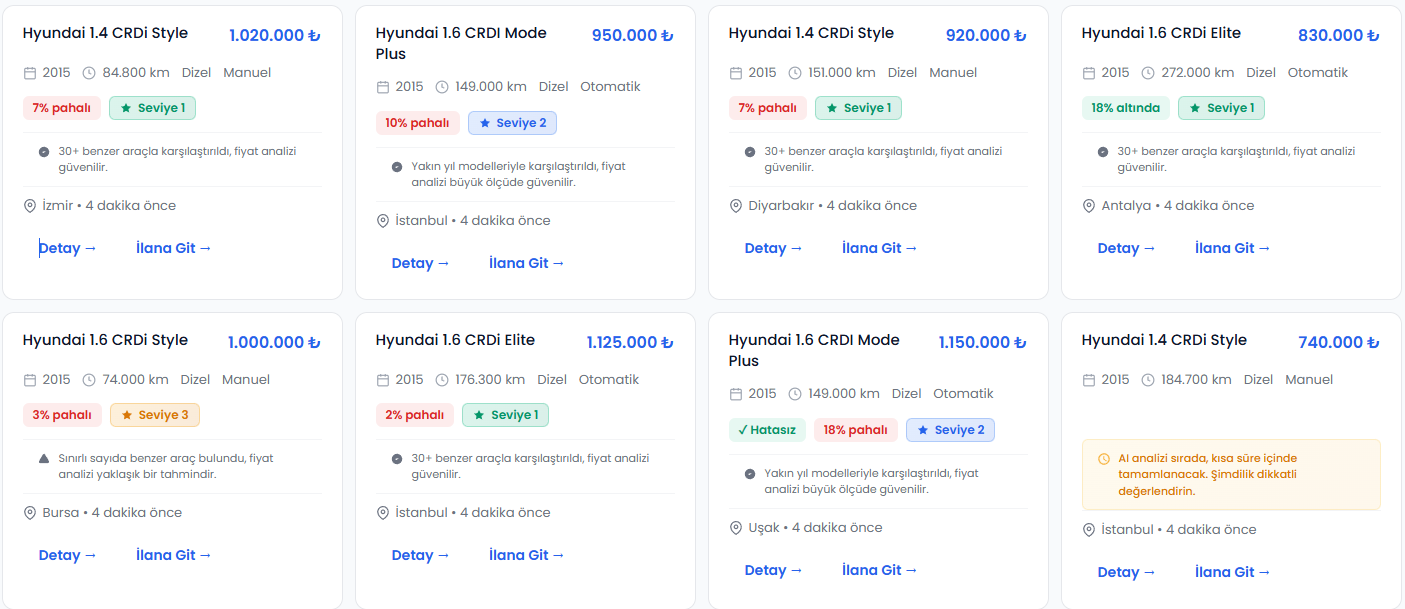Click the 18% altında badge

coord(1126,108)
